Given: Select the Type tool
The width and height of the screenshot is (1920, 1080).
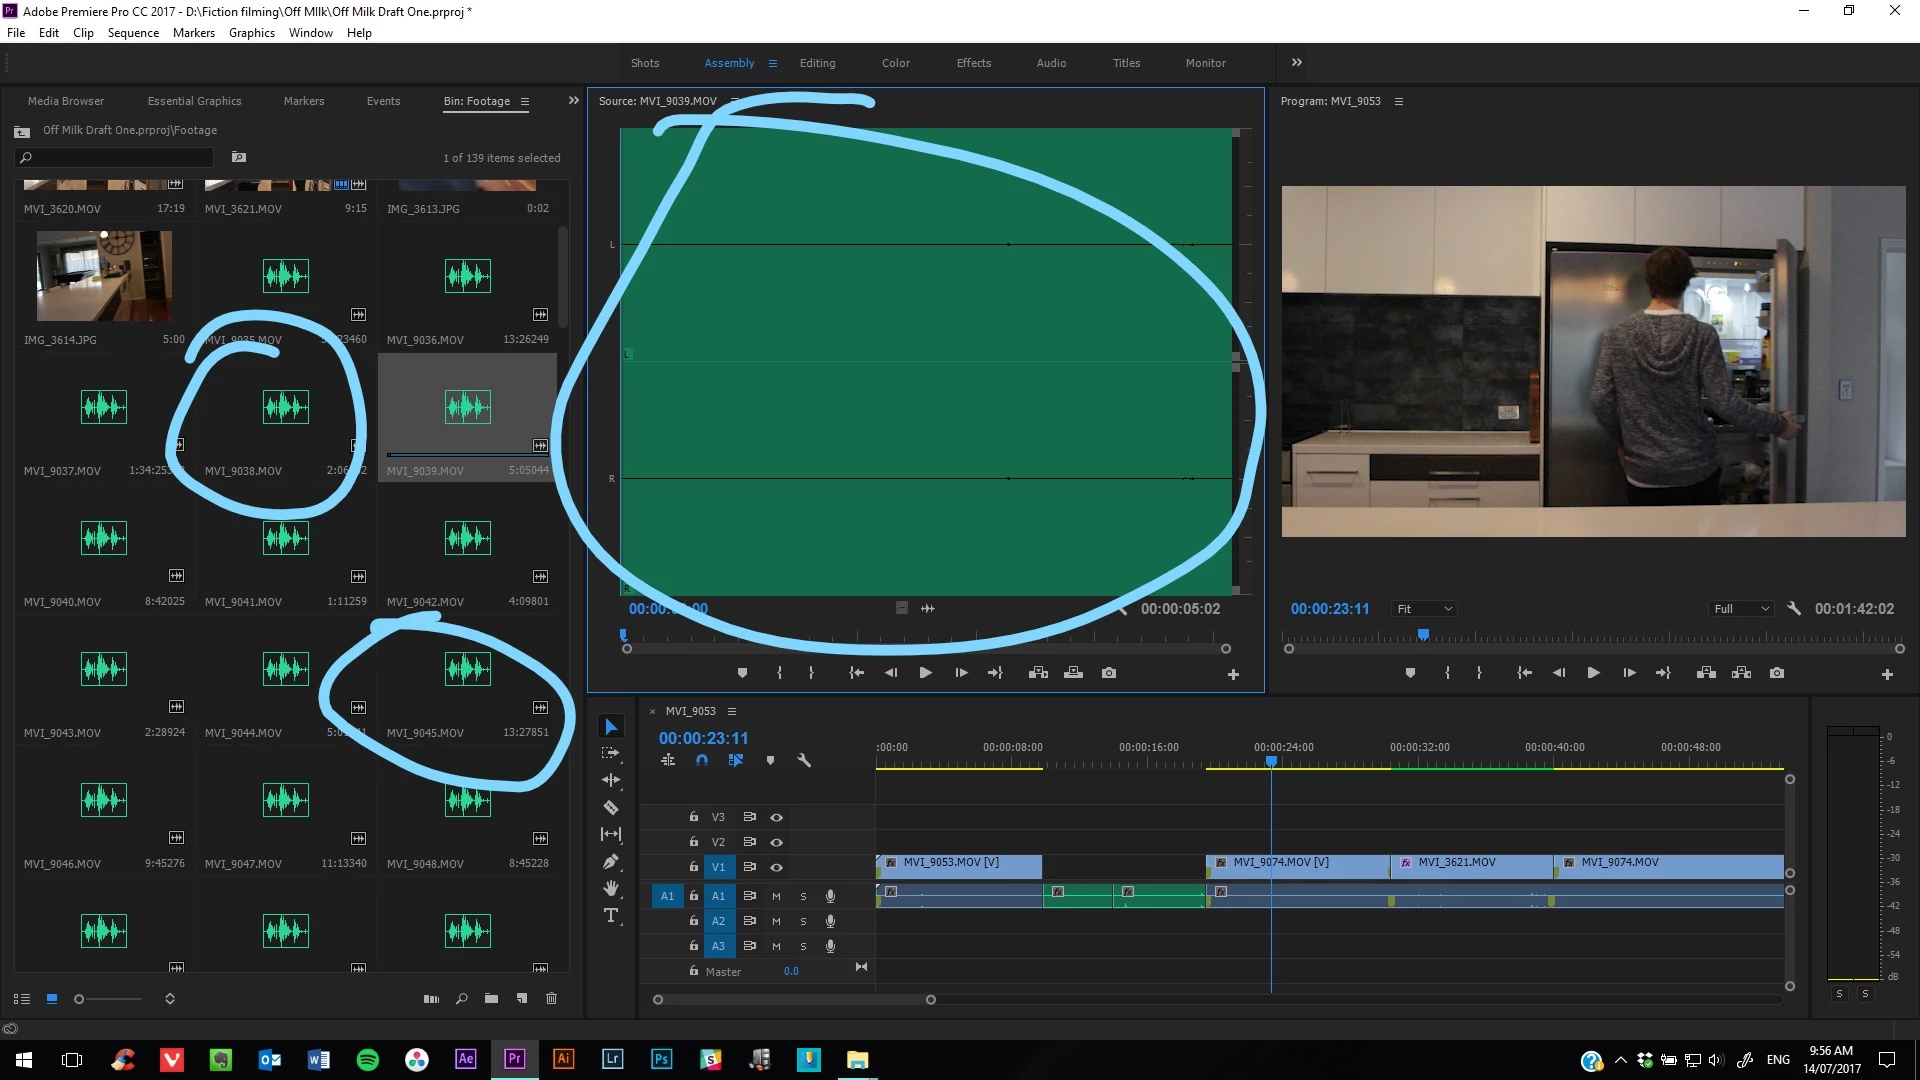Looking at the screenshot, I should click(x=611, y=916).
